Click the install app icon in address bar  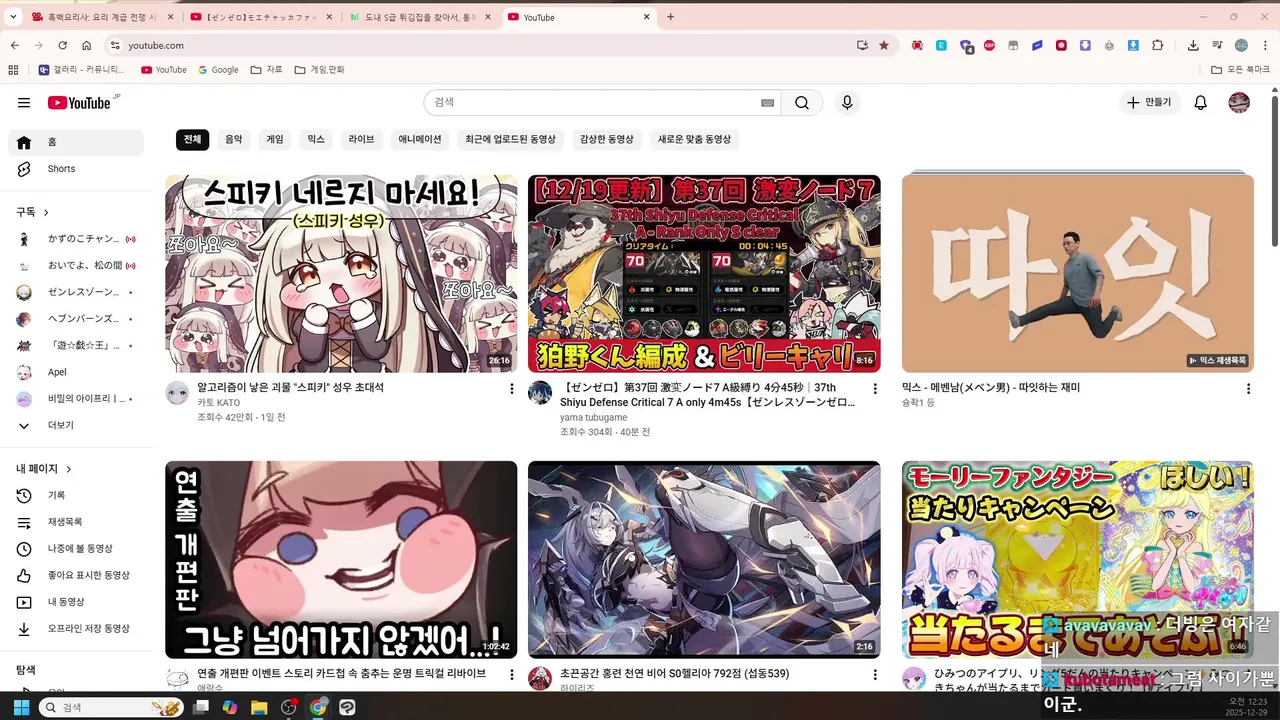pyautogui.click(x=862, y=45)
